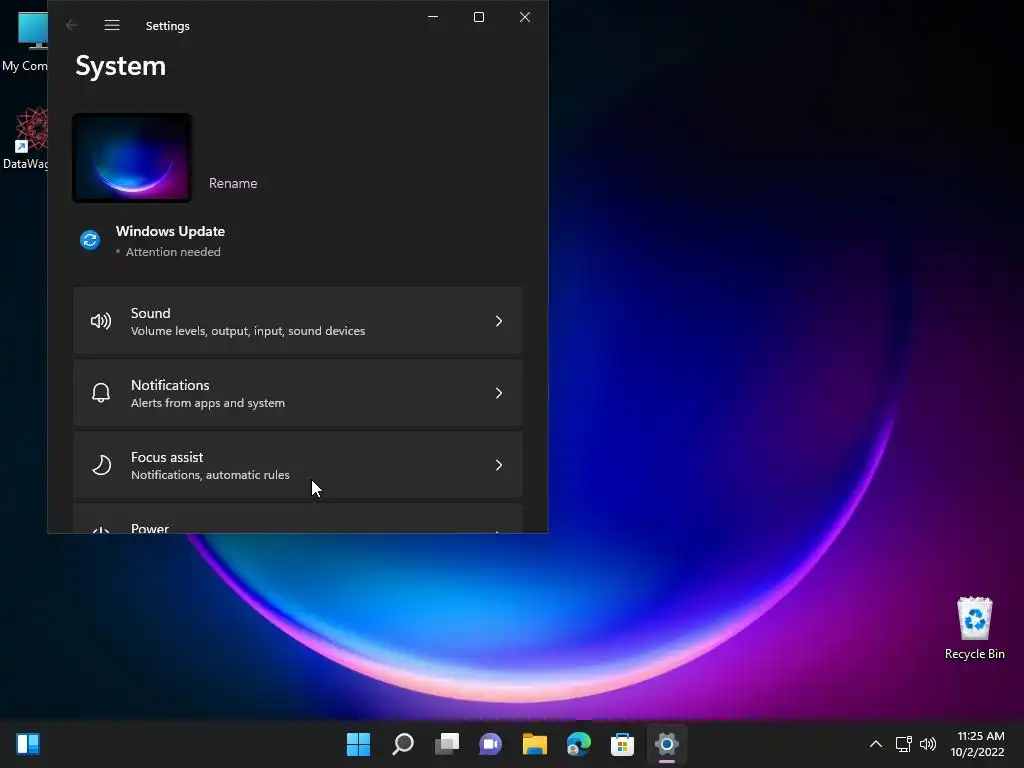Launch Microsoft Edge from the taskbar

click(x=579, y=744)
